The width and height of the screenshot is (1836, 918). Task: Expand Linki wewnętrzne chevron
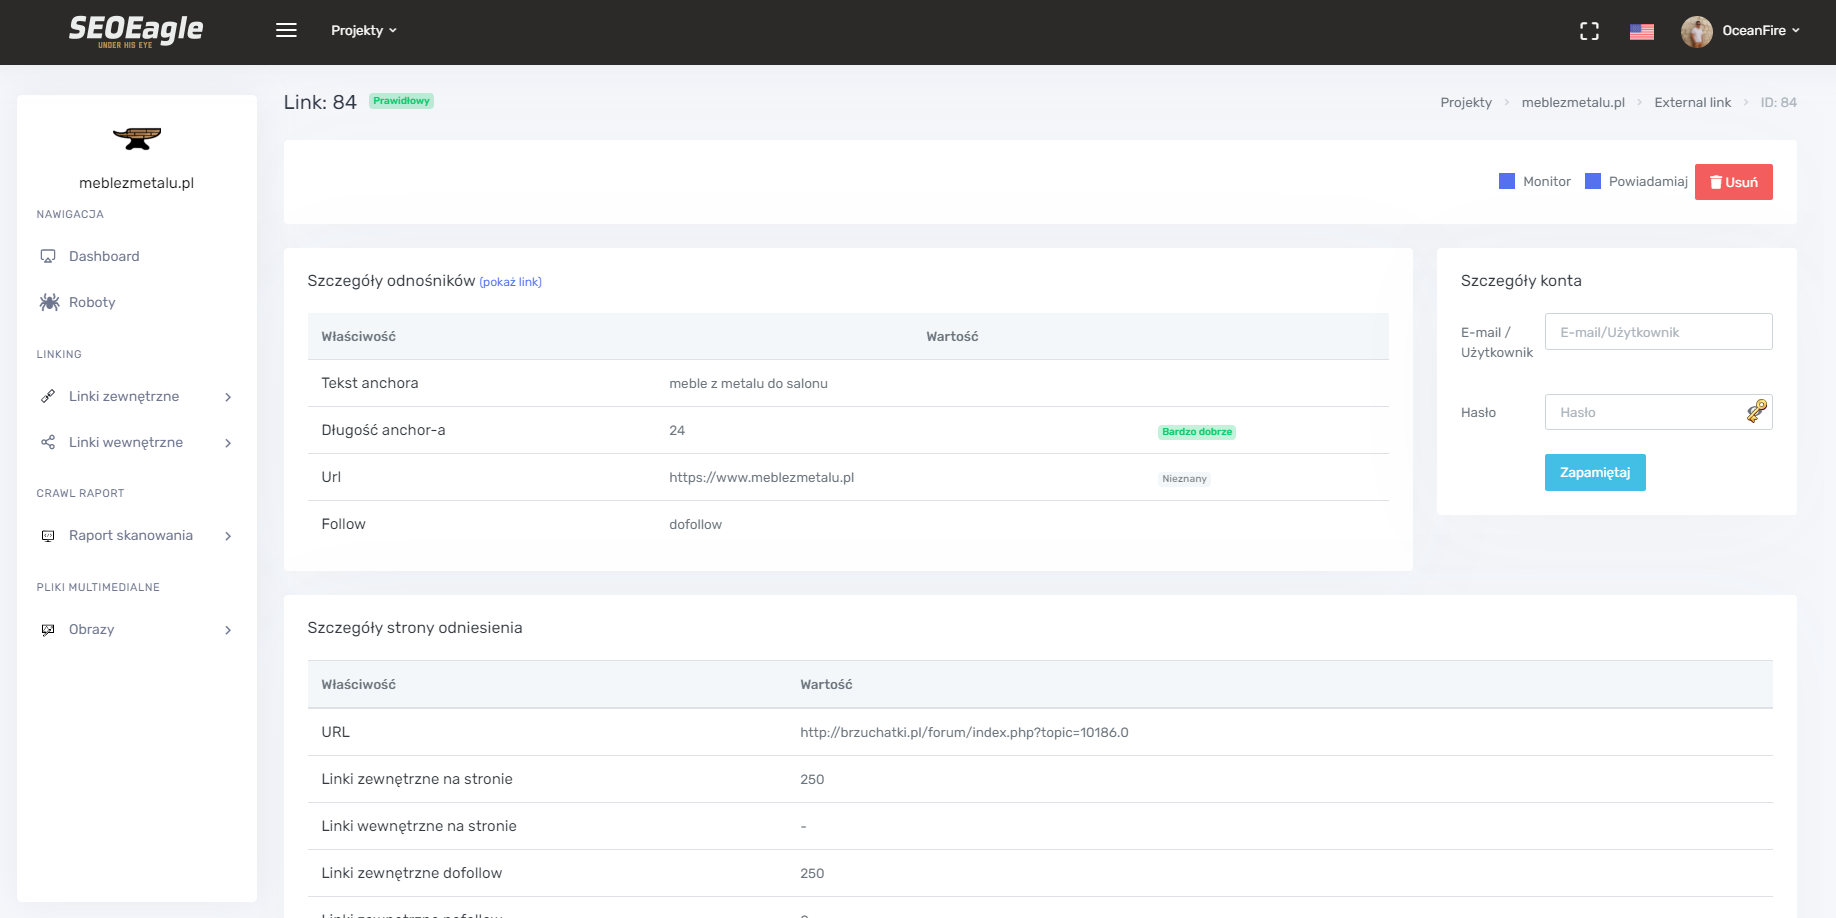pyautogui.click(x=228, y=443)
